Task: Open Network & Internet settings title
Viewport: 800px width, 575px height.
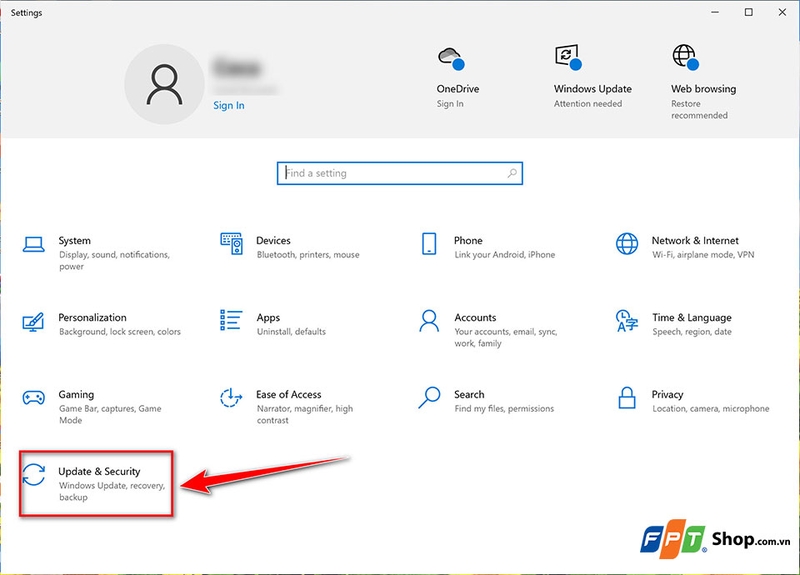Action: [695, 241]
